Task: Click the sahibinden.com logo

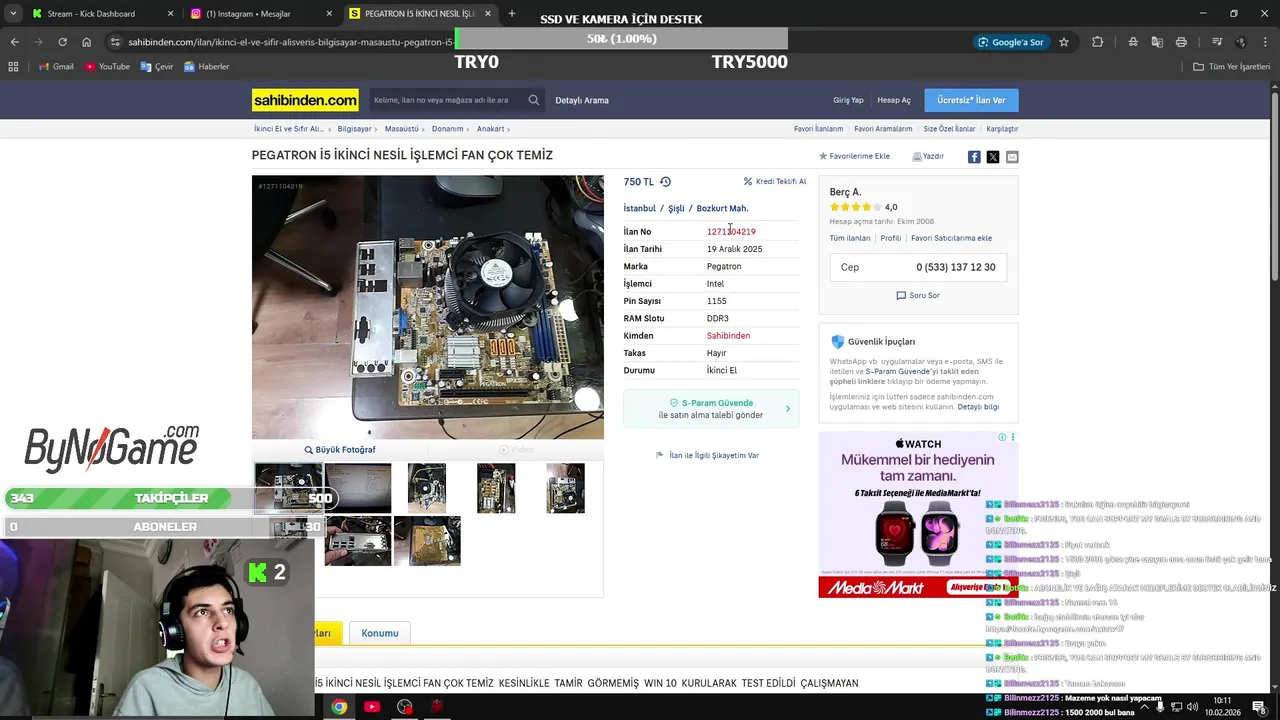Action: (305, 100)
